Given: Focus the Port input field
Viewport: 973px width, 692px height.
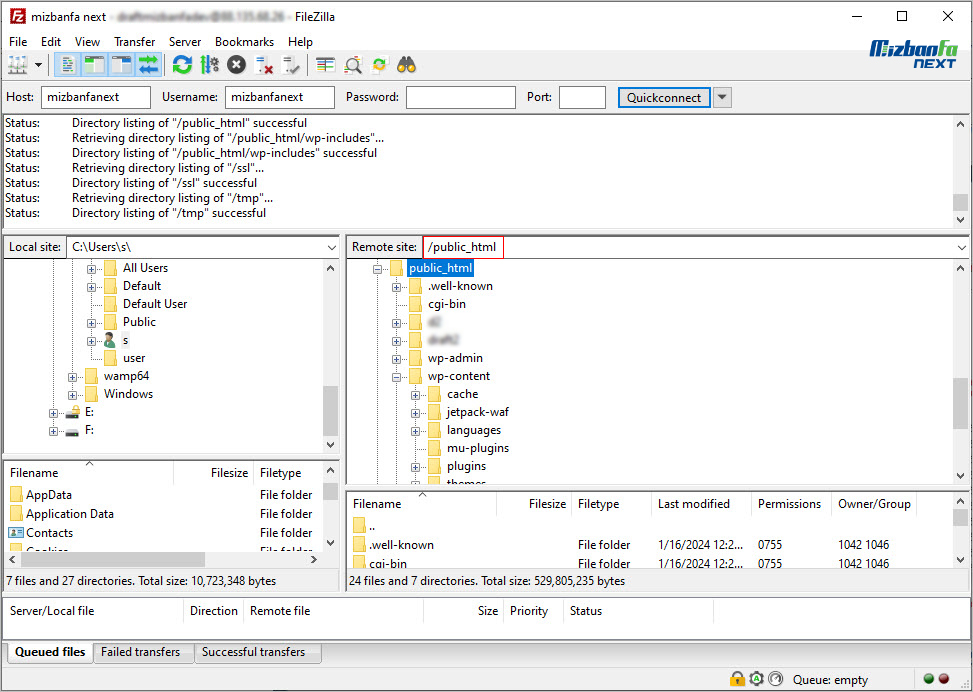Looking at the screenshot, I should [x=582, y=97].
